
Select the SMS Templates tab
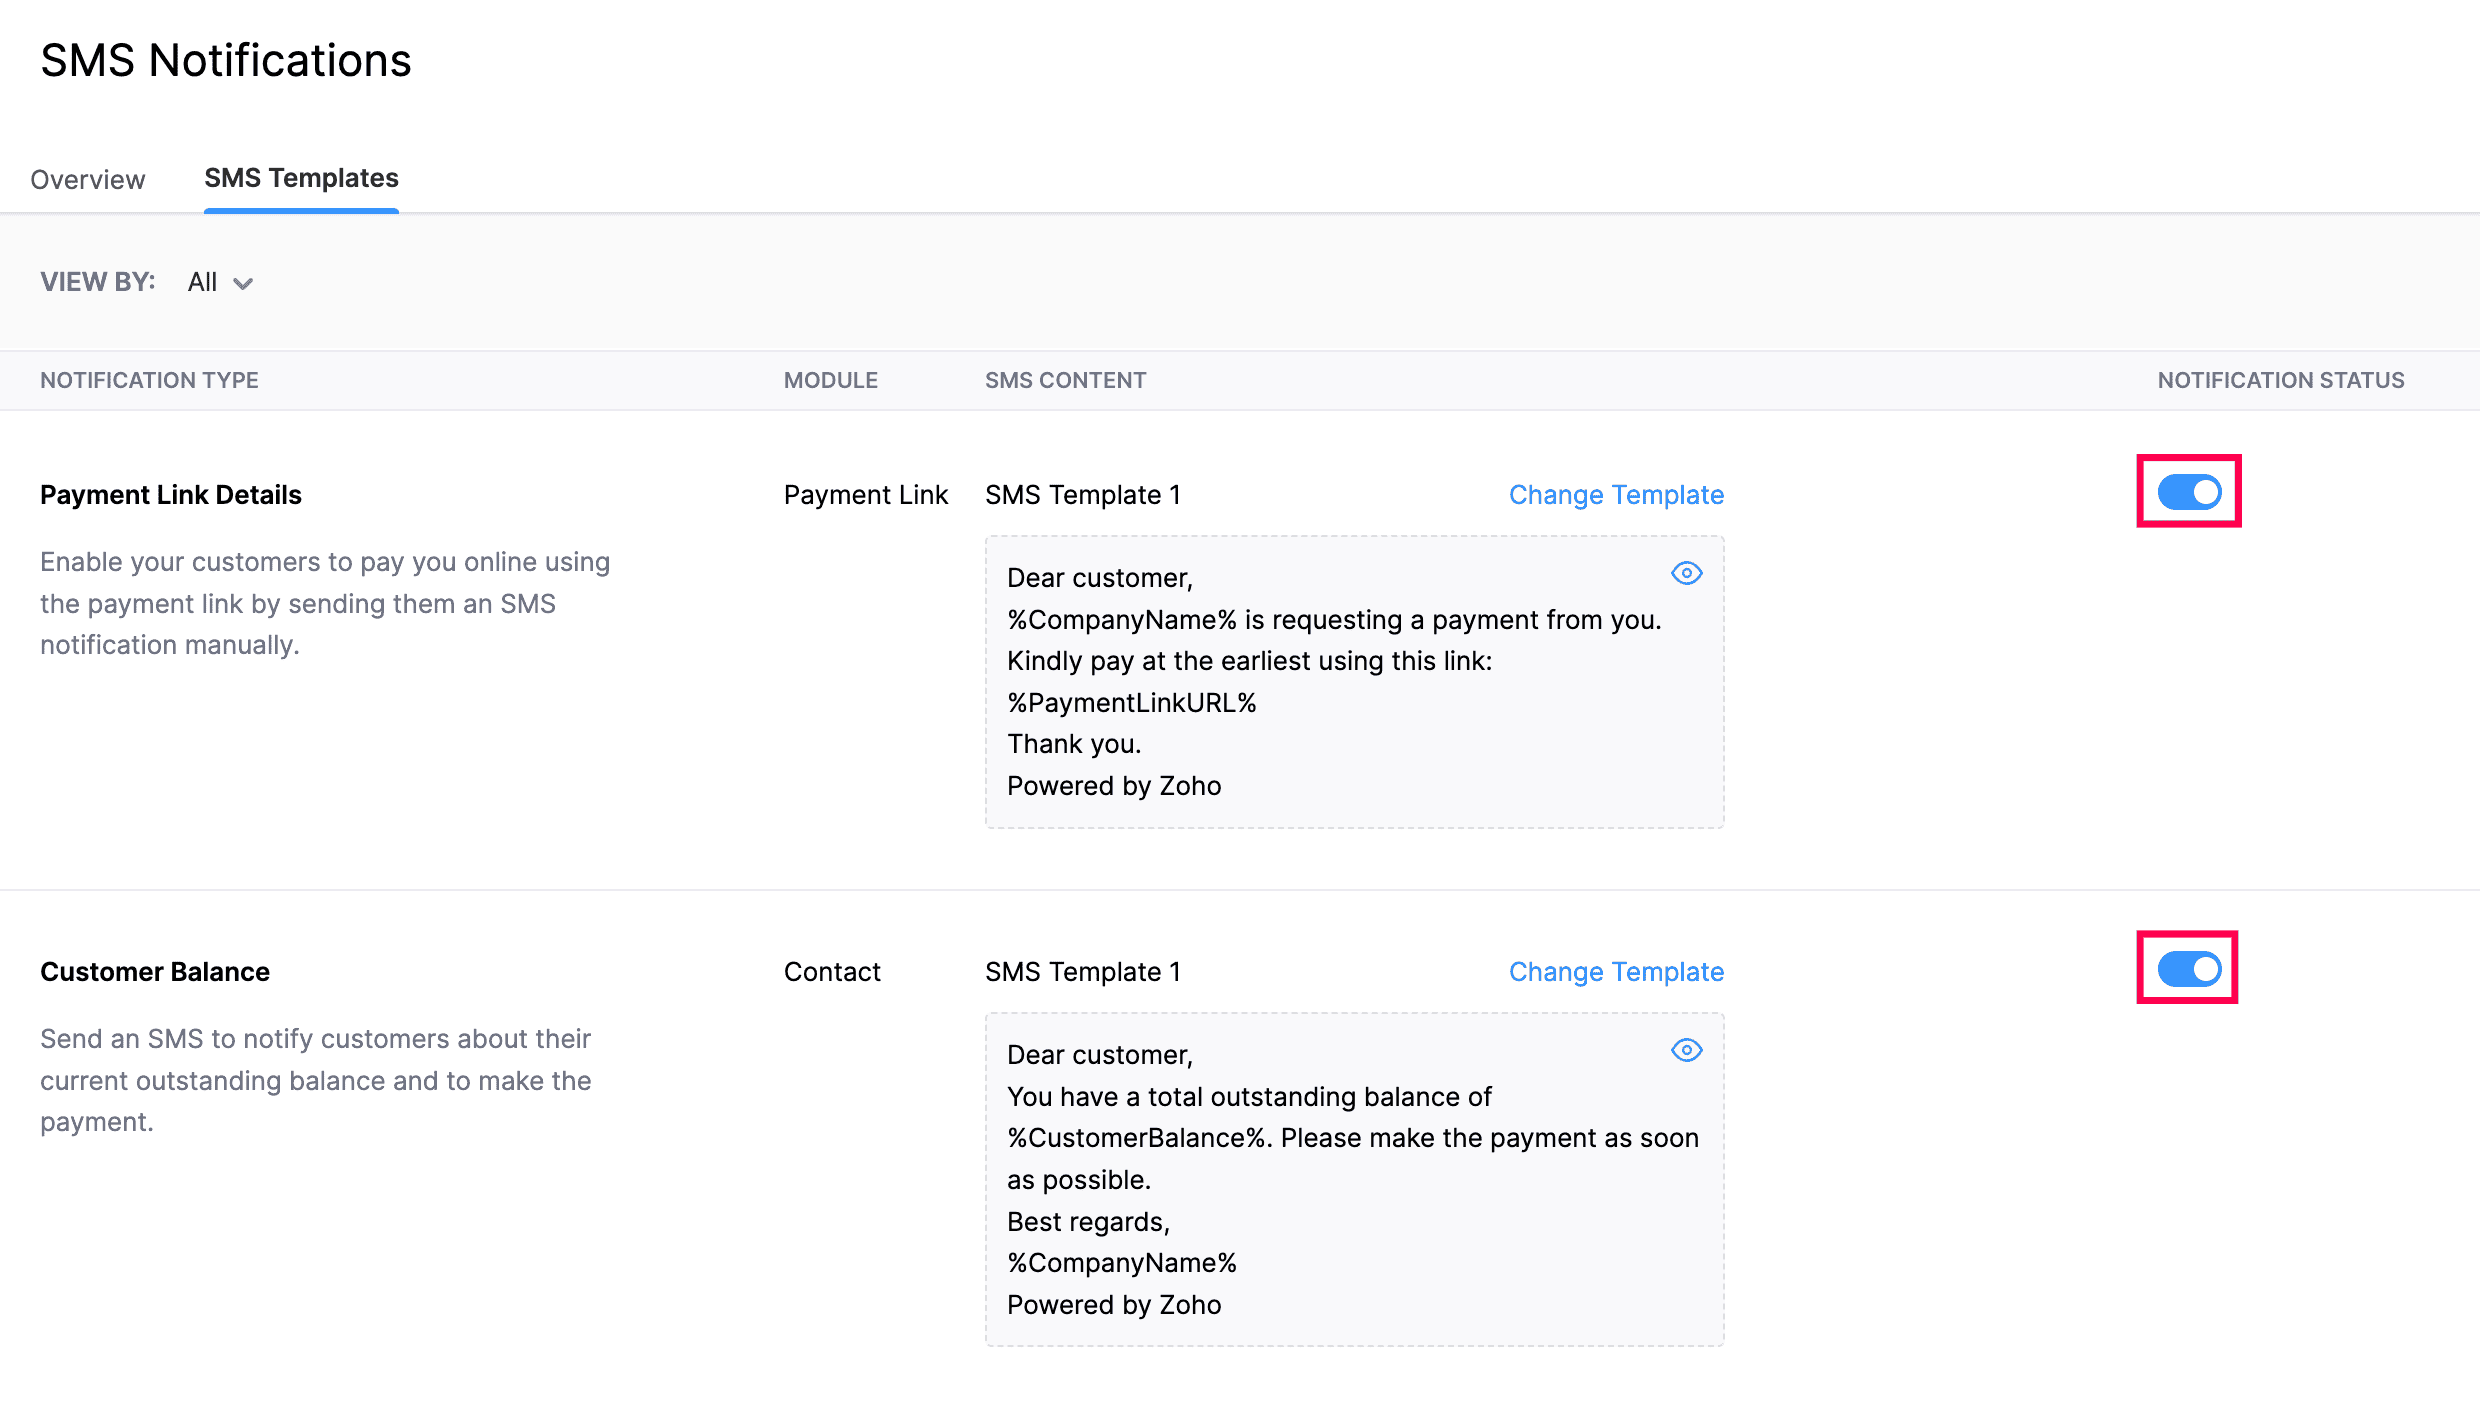pyautogui.click(x=301, y=178)
